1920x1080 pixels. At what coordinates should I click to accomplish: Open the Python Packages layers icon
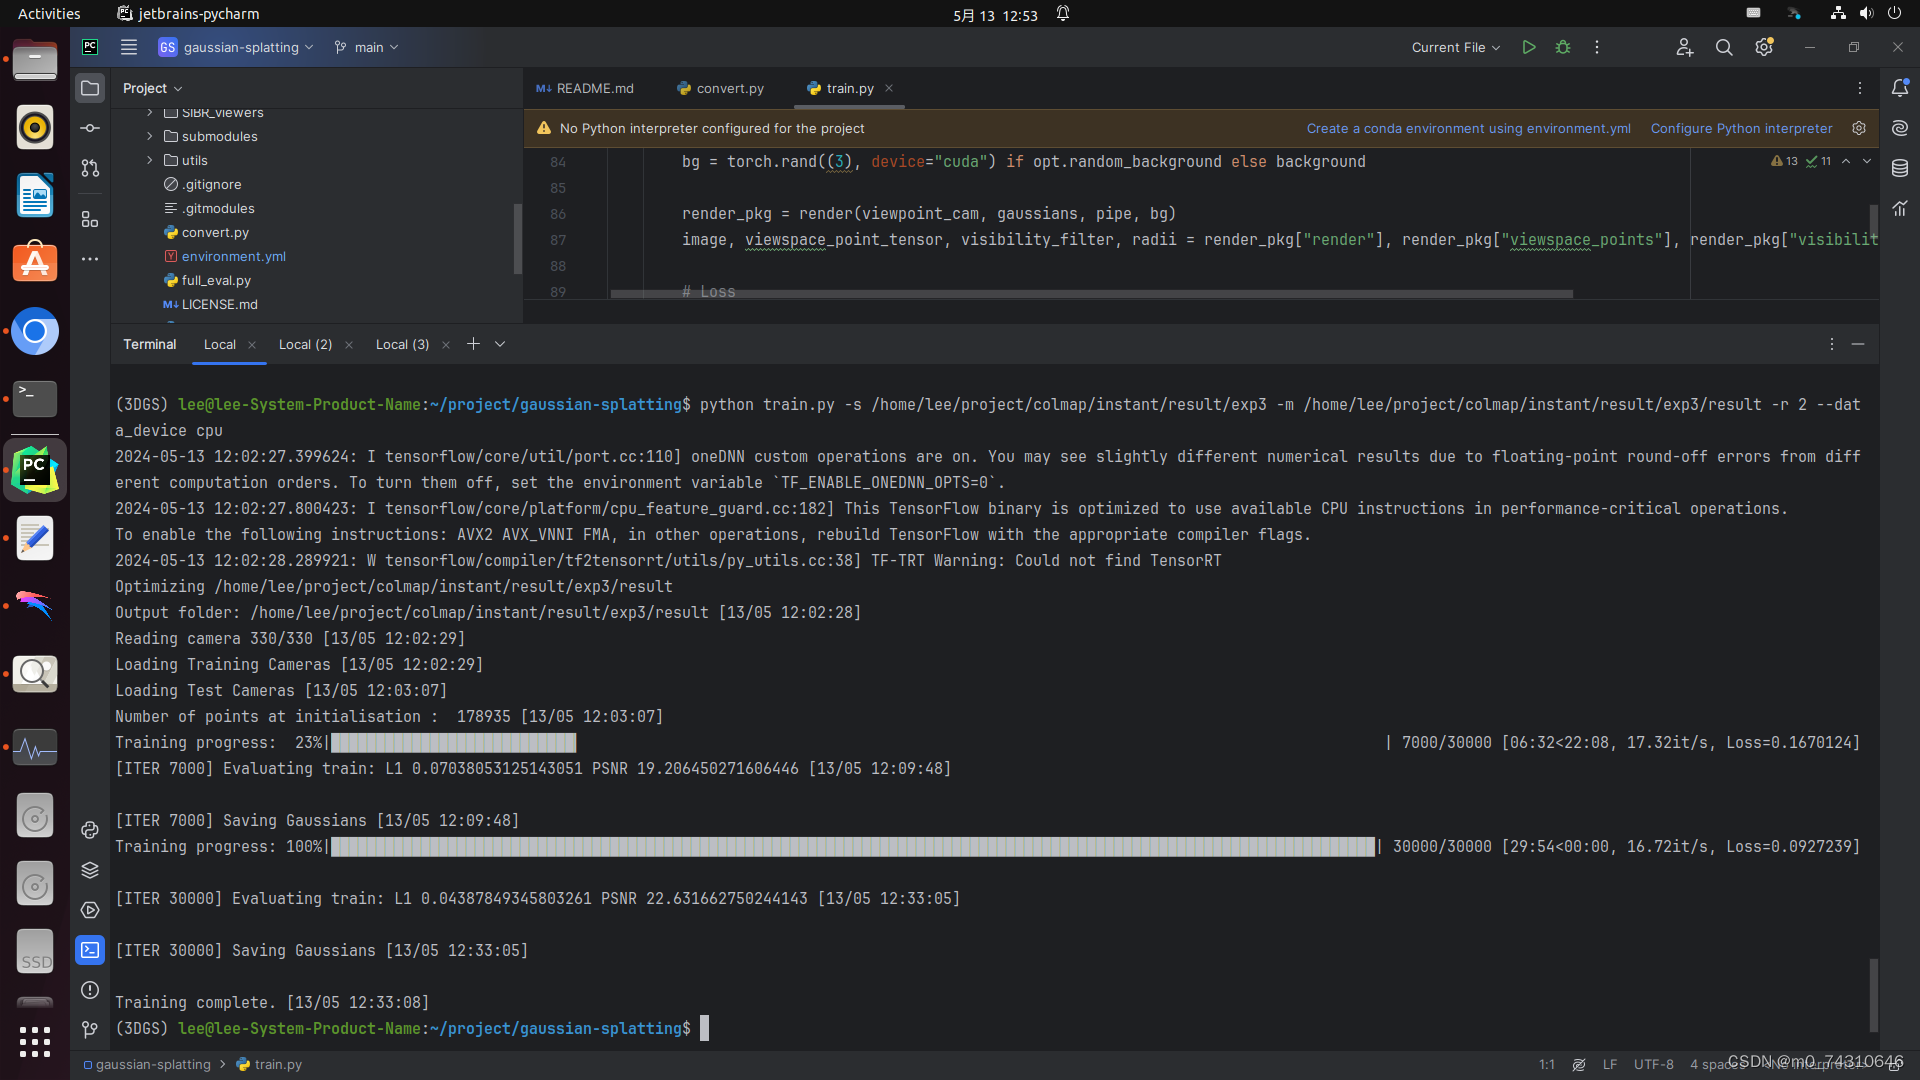coord(90,870)
